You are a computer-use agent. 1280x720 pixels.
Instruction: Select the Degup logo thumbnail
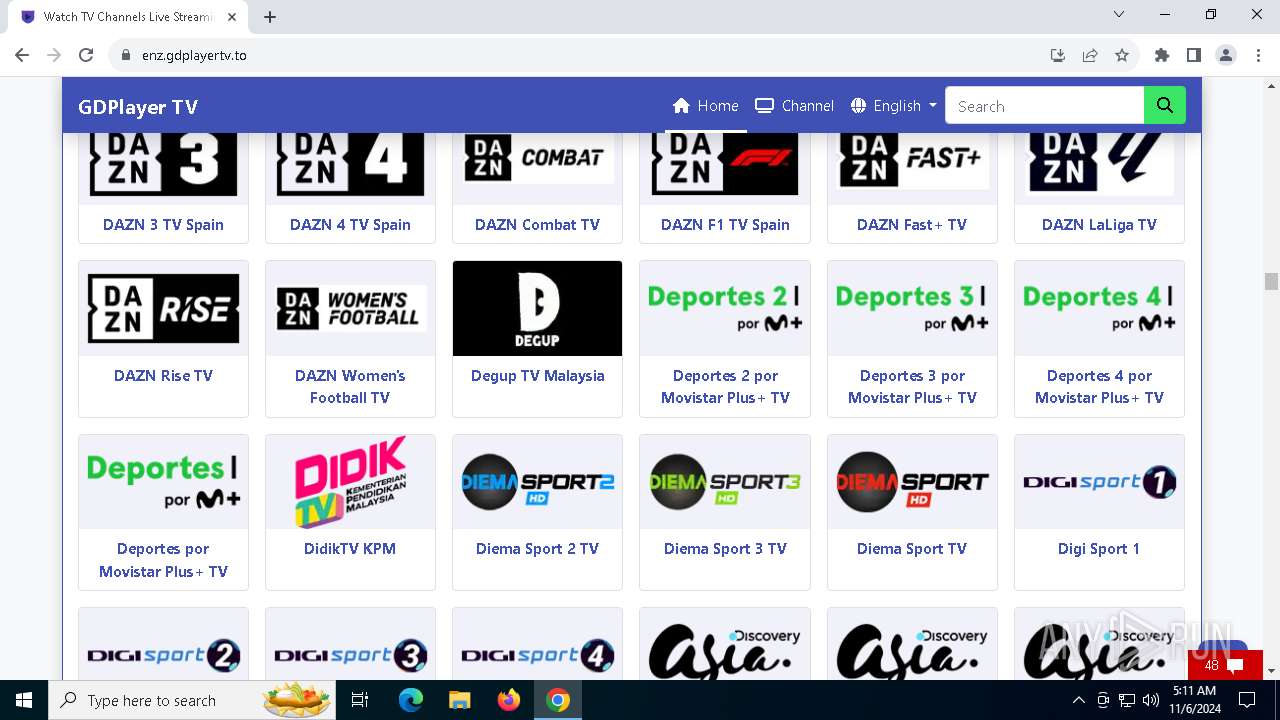pos(537,309)
